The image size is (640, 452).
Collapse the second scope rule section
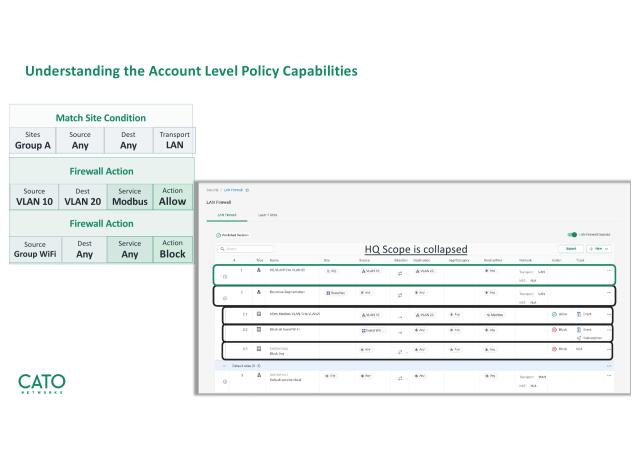(224, 298)
